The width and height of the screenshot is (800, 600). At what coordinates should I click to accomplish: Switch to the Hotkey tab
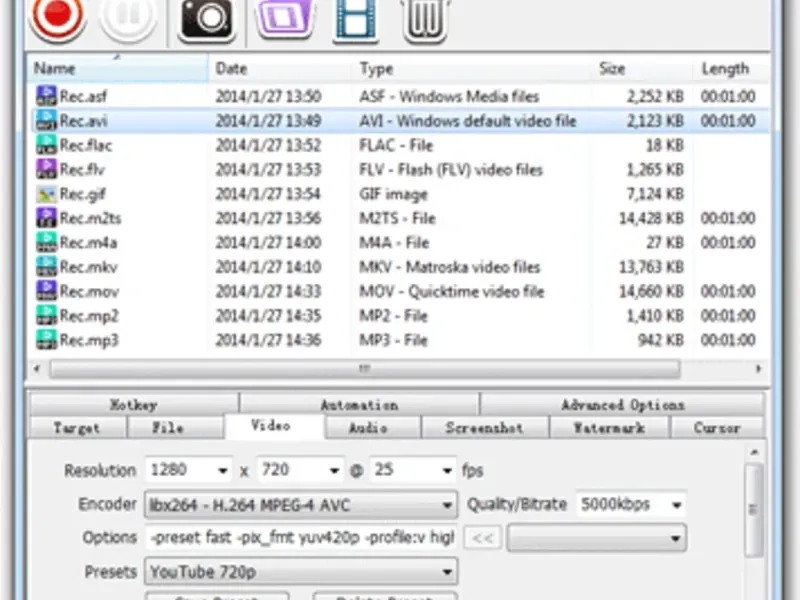(x=134, y=405)
